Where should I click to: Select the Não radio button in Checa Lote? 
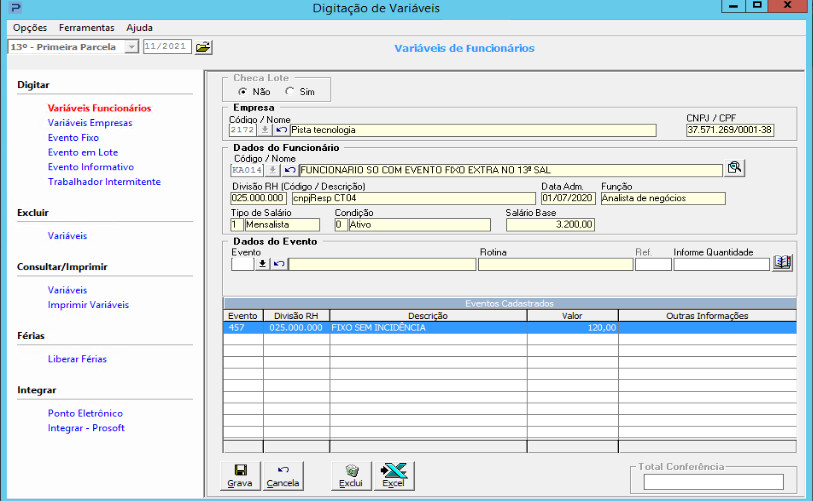pyautogui.click(x=243, y=91)
